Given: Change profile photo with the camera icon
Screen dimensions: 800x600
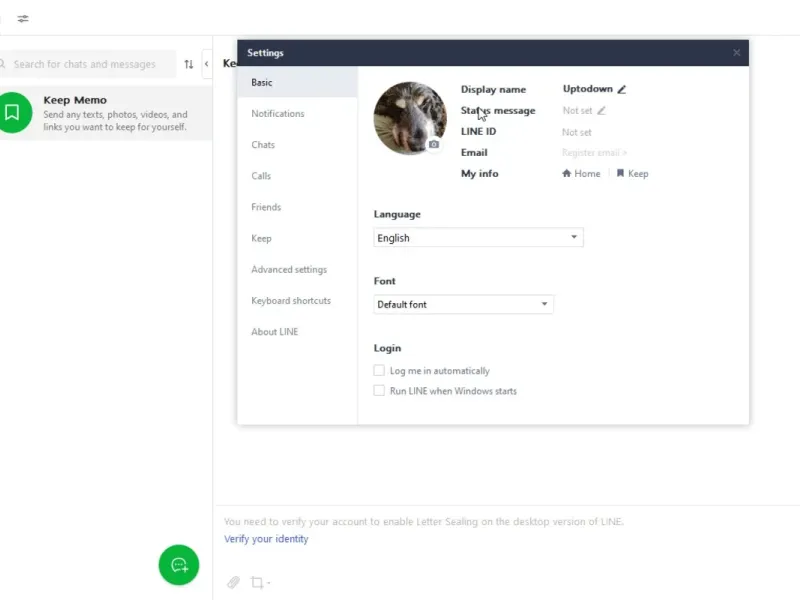Looking at the screenshot, I should 434,144.
